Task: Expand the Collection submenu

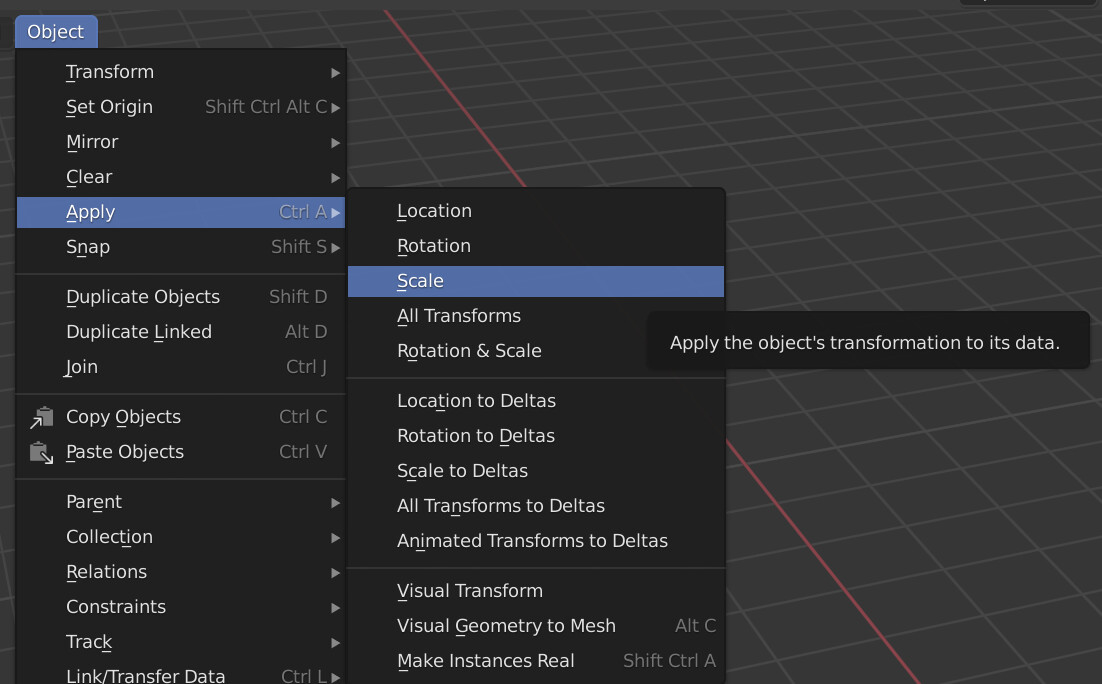Action: pos(109,536)
